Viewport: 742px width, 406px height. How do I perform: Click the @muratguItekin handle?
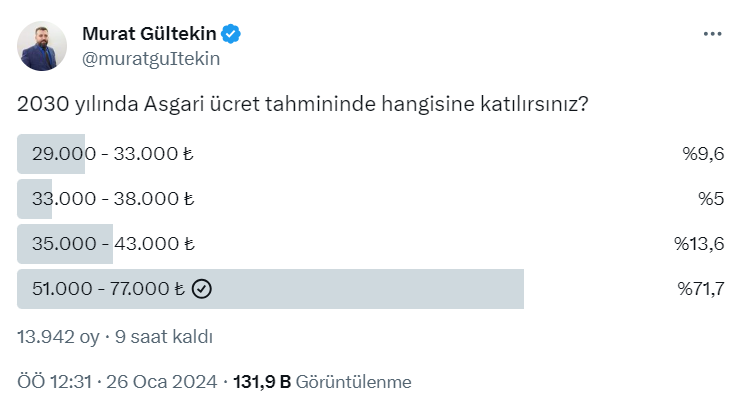[x=150, y=58]
